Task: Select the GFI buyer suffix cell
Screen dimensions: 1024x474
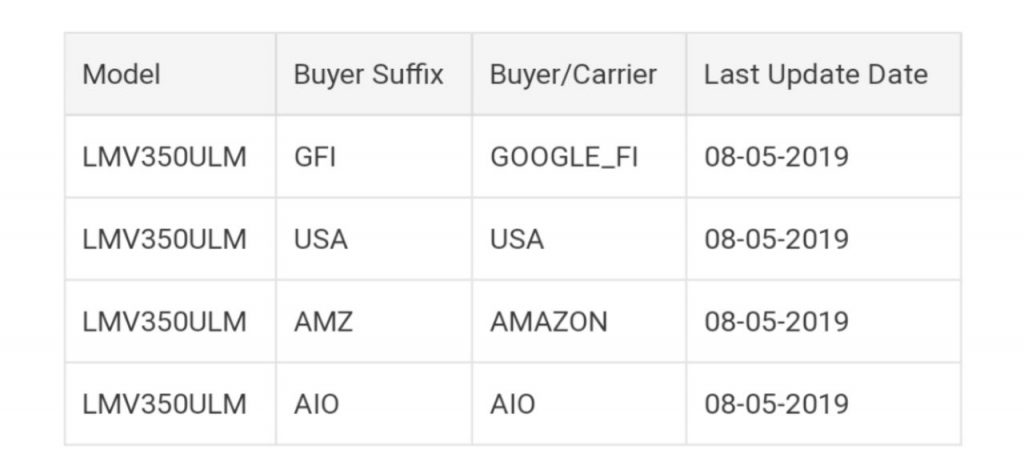Action: (315, 157)
